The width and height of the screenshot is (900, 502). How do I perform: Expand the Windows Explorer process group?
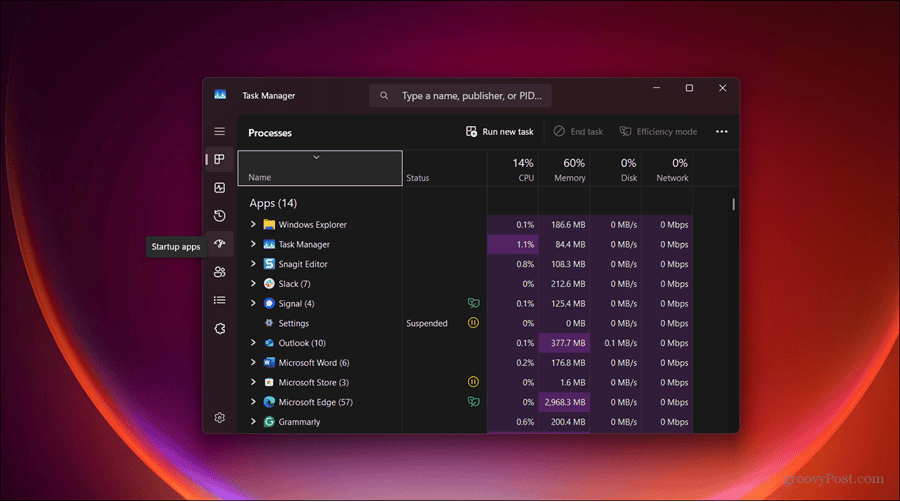(x=253, y=224)
